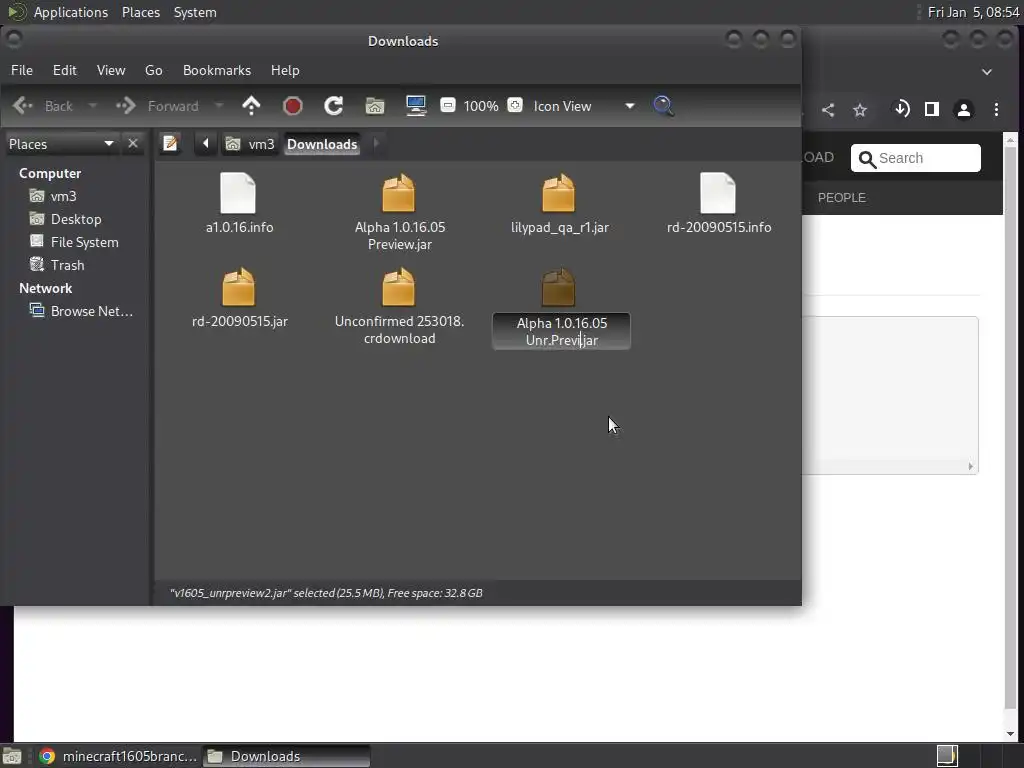1024x768 pixels.
Task: Open the file search magnifier icon
Action: click(664, 106)
